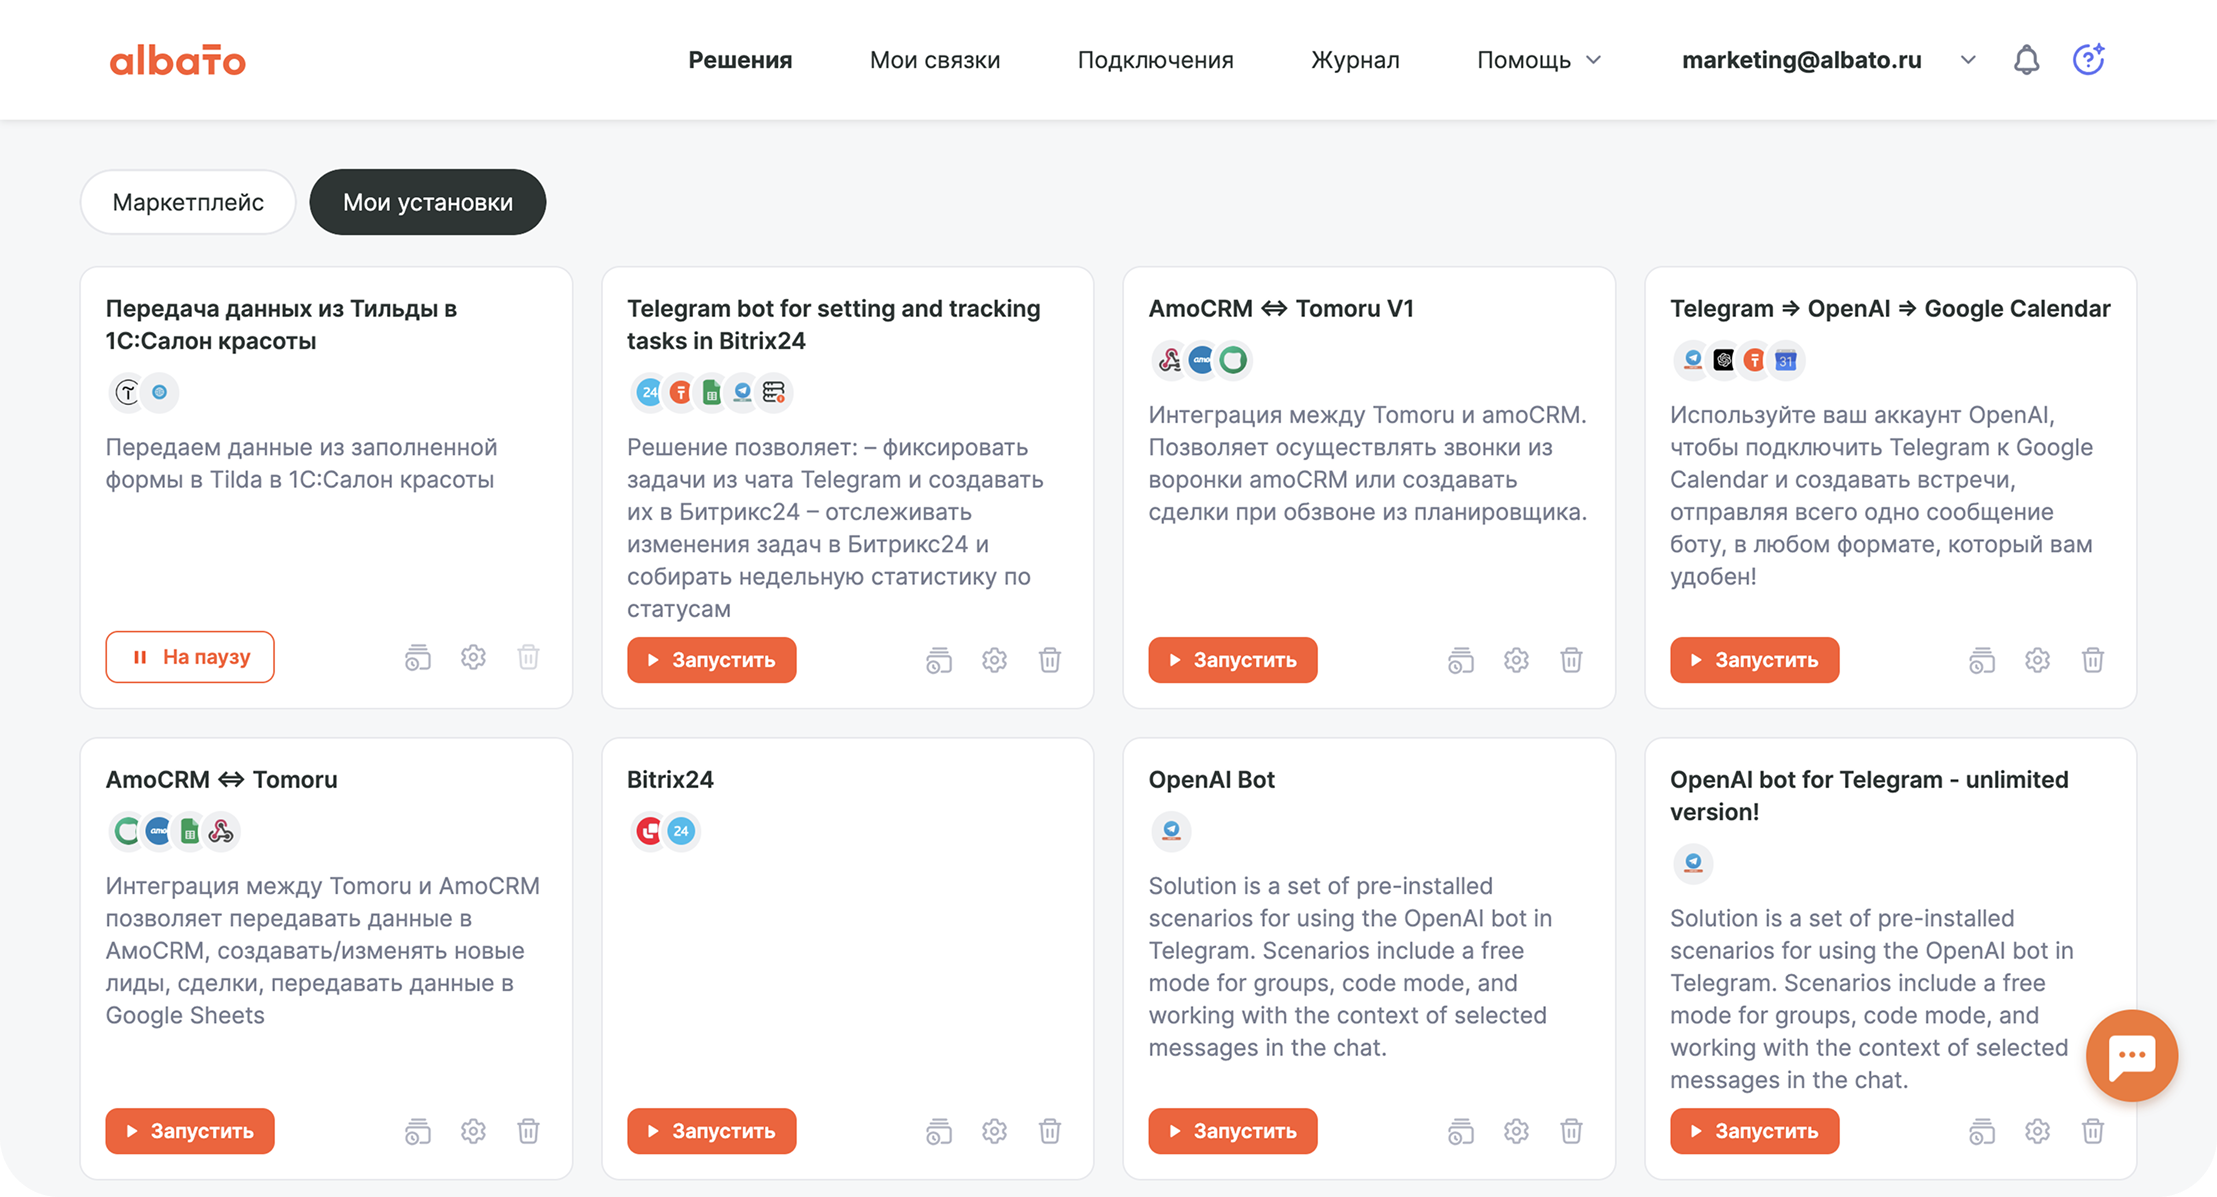Screen dimensions: 2217x1197
Task: Select the Мои установки tab
Action: point(428,202)
